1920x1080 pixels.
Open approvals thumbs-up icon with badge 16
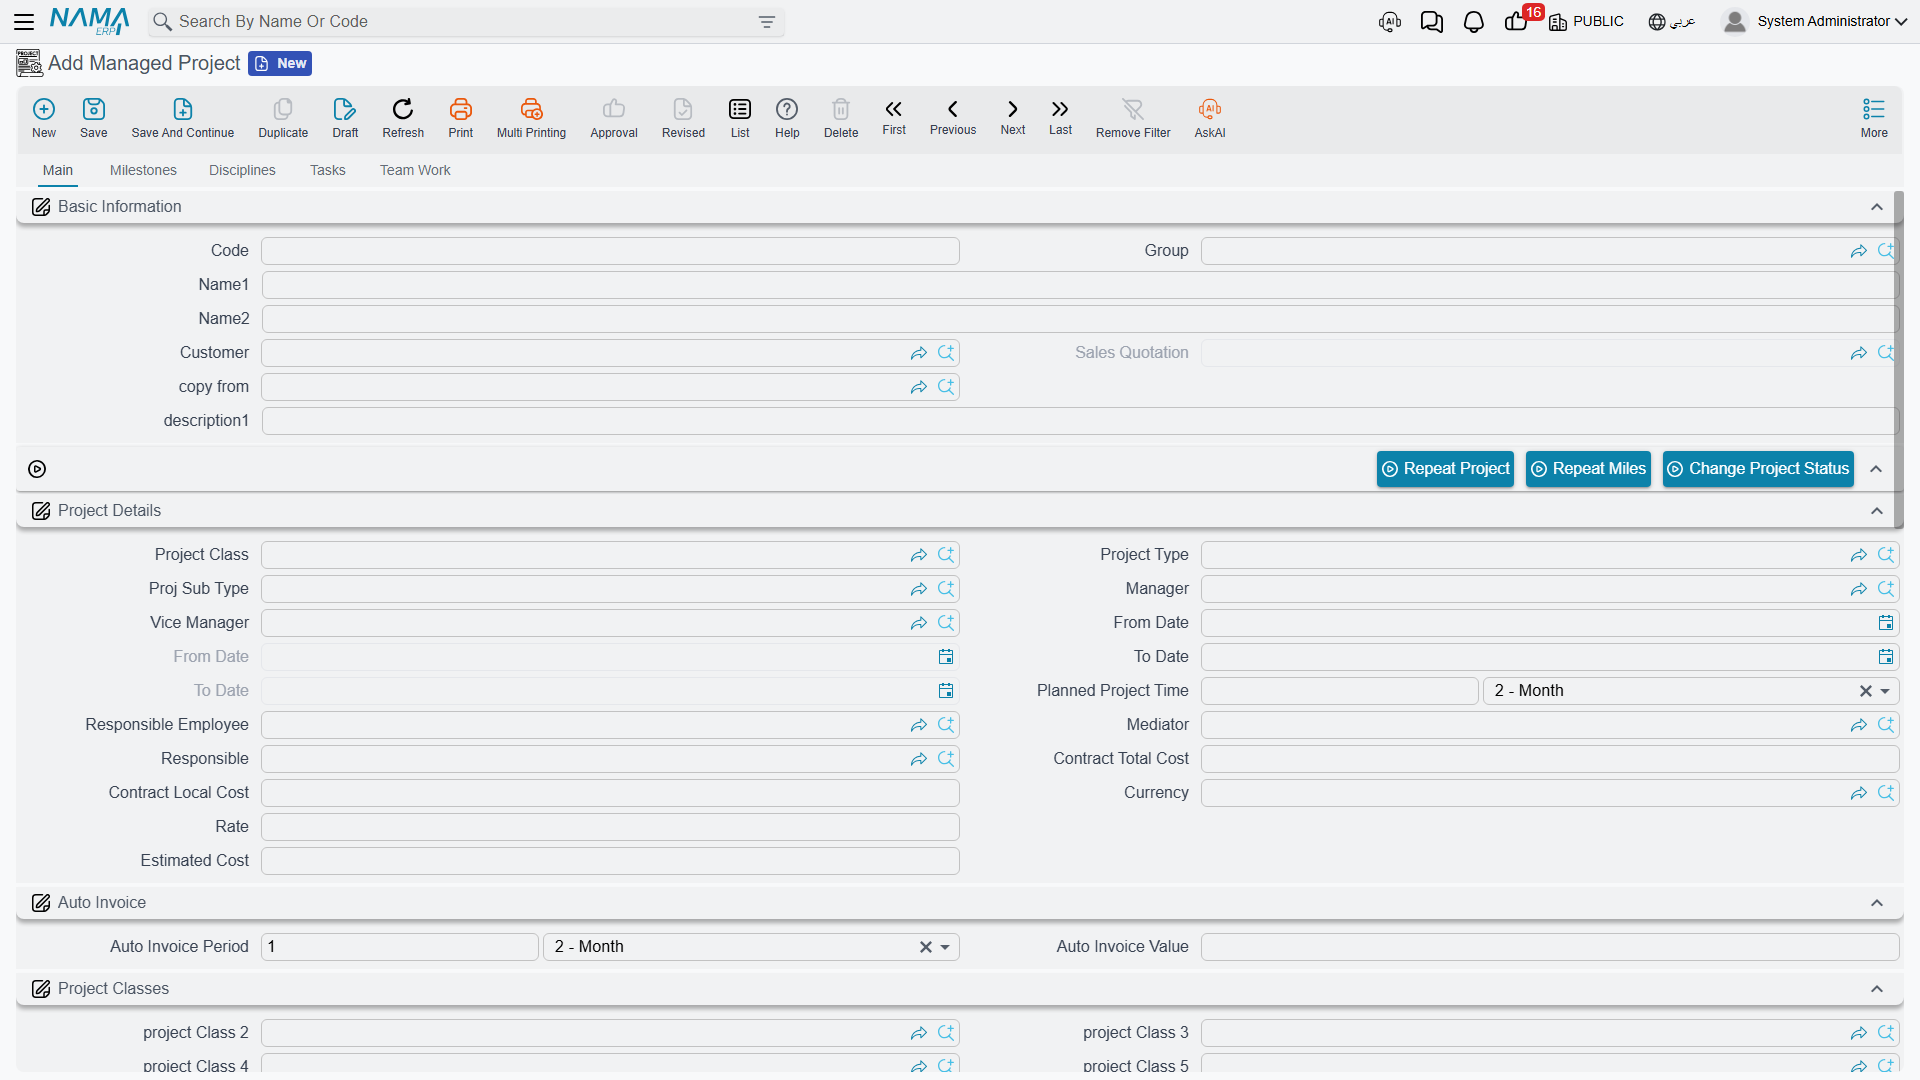pos(1517,21)
